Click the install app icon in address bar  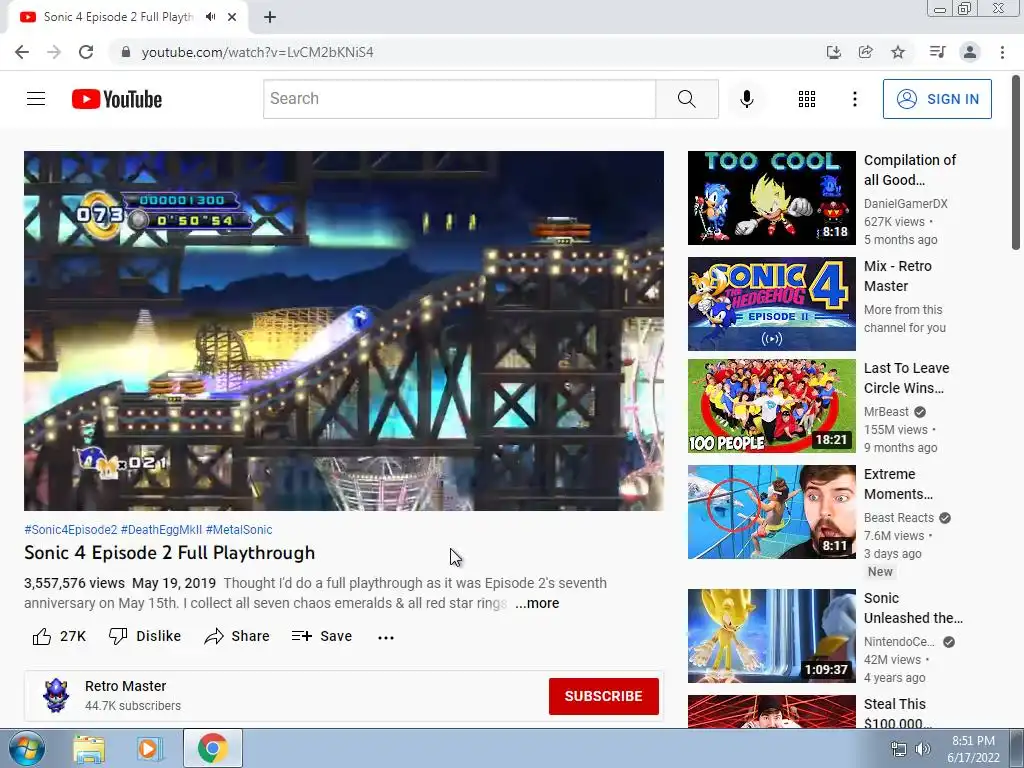[x=833, y=52]
